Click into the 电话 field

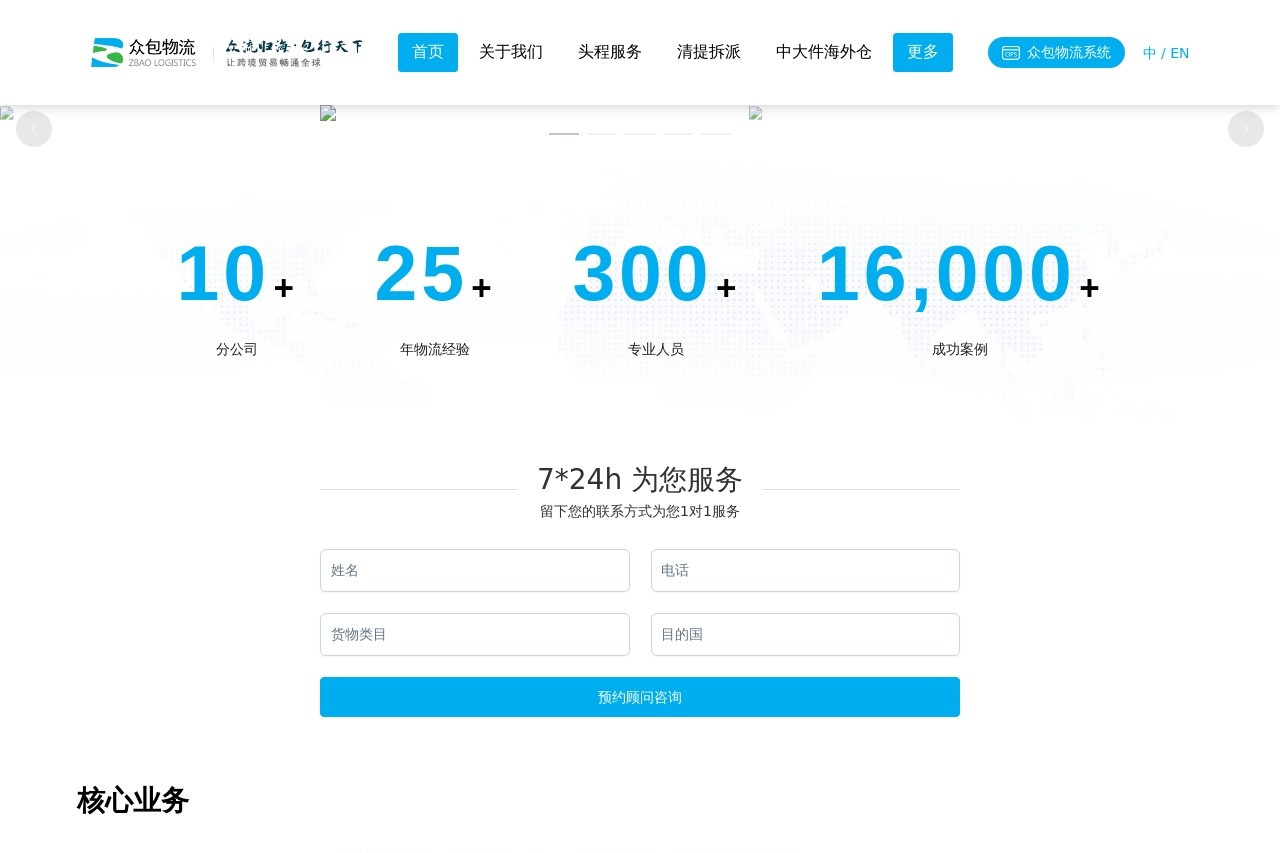point(805,570)
